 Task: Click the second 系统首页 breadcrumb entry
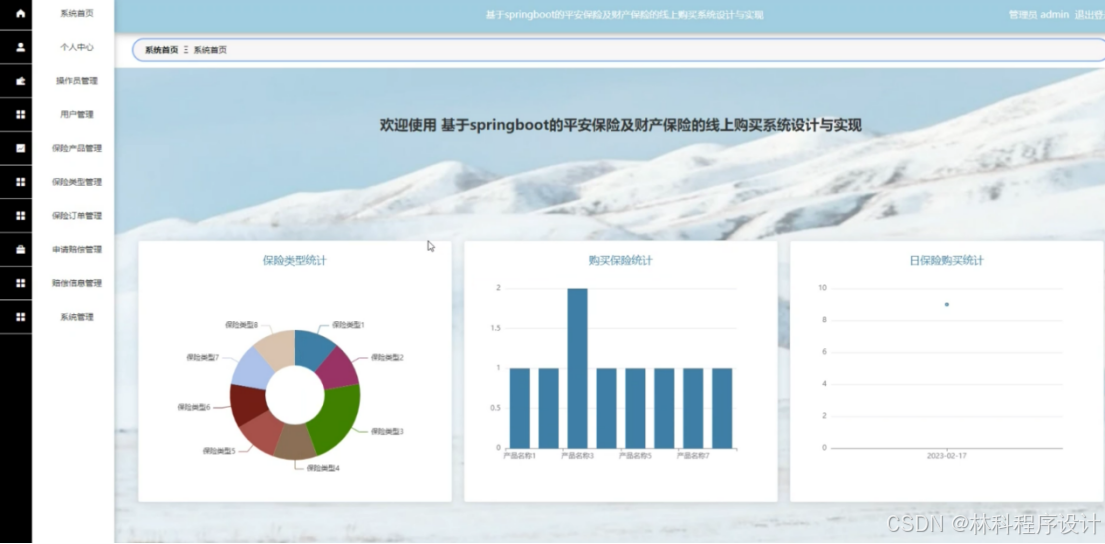click(x=210, y=50)
